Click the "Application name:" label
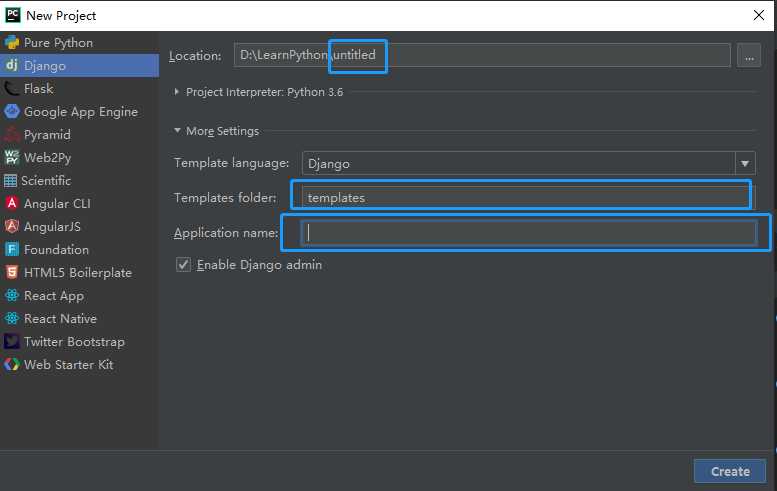 coord(226,233)
